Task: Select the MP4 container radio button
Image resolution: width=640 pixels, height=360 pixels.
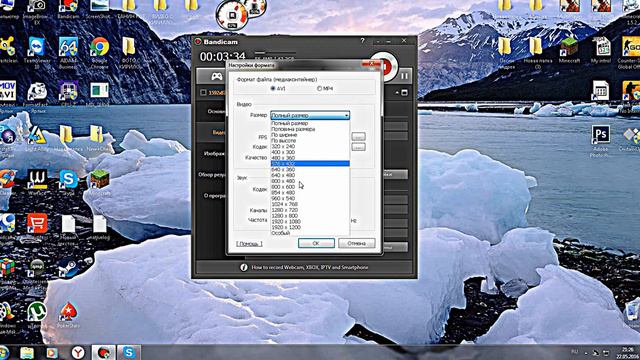Action: tap(320, 88)
